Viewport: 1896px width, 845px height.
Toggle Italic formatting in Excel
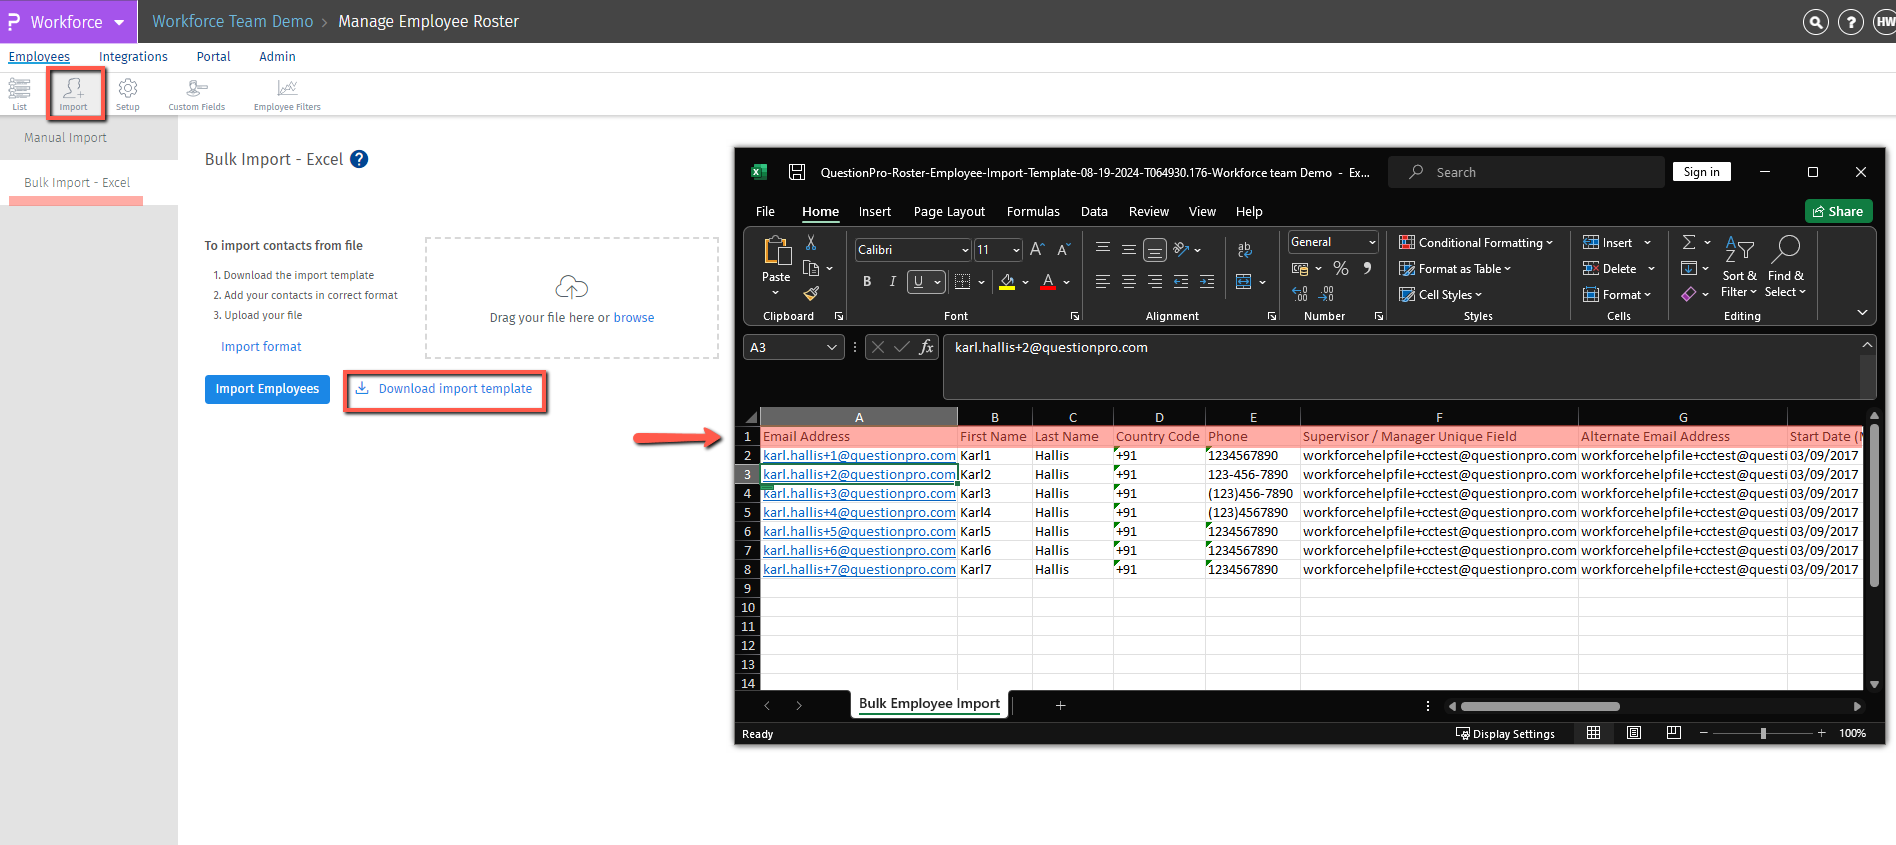pyautogui.click(x=892, y=282)
